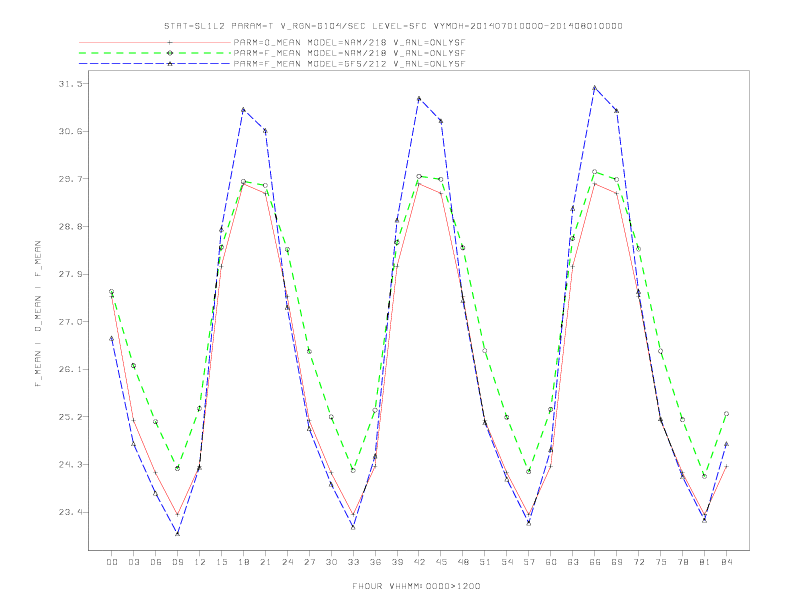
Task: Click the 75 forecast hour label
Action: tap(661, 562)
